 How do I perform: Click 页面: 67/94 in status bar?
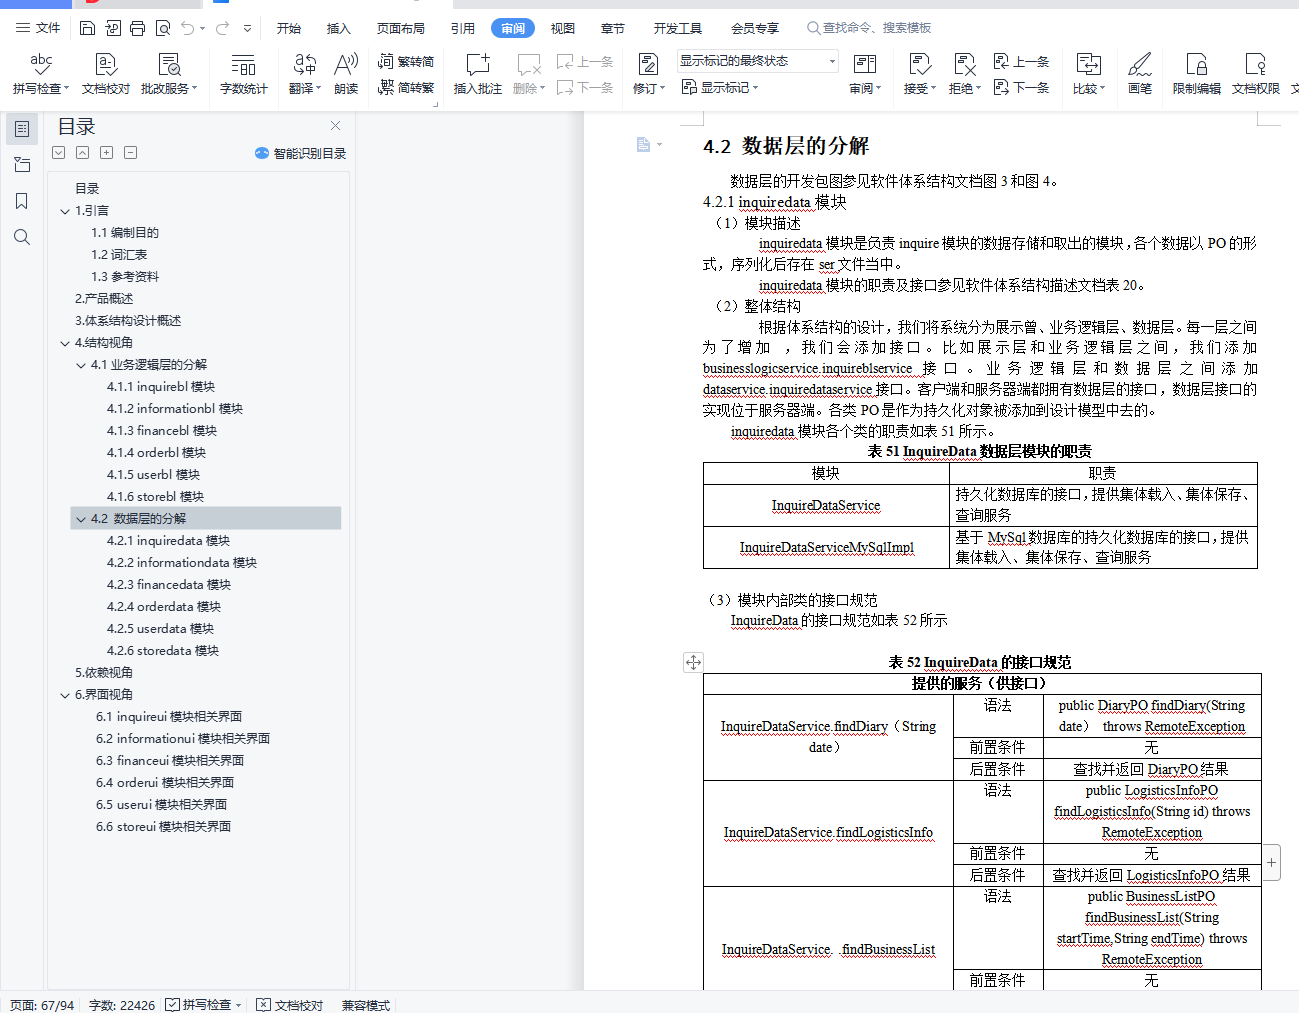42,1004
